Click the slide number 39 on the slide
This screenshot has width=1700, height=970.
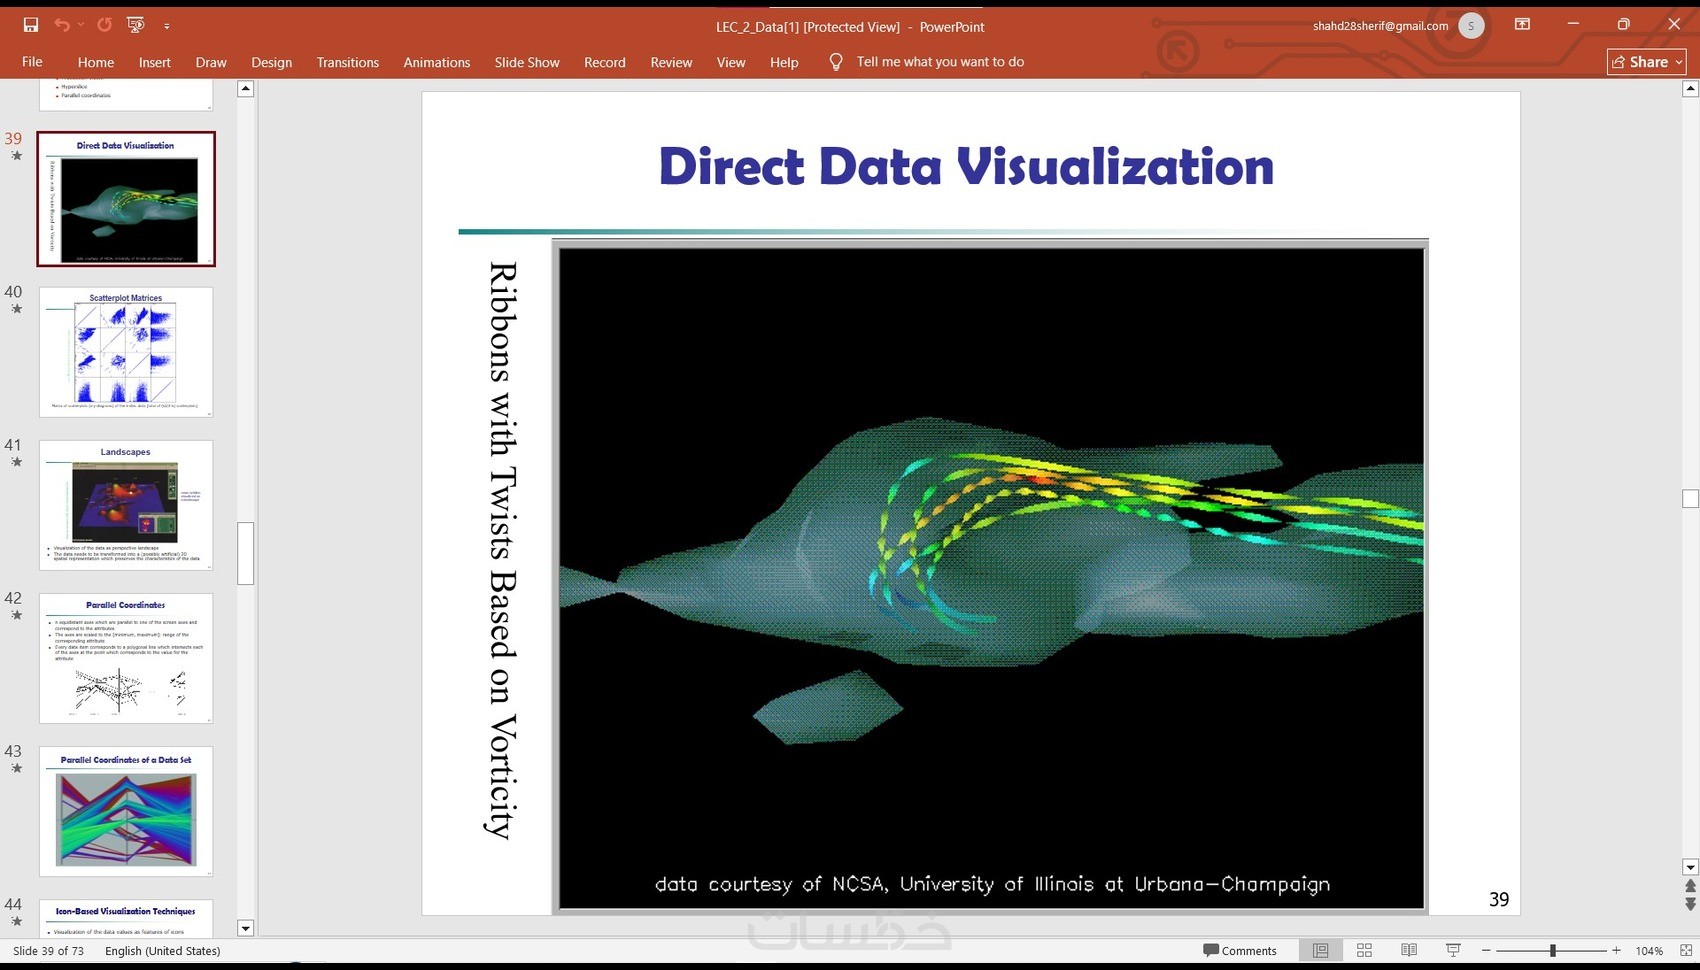coord(1499,899)
